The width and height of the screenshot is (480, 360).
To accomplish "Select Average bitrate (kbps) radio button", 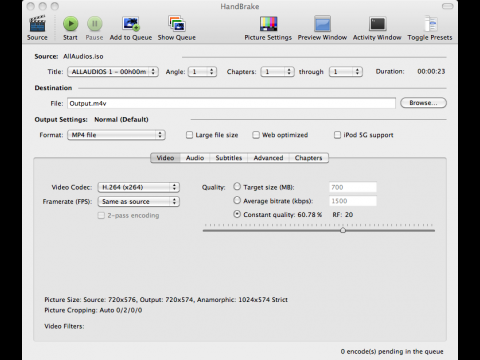I will (237, 200).
